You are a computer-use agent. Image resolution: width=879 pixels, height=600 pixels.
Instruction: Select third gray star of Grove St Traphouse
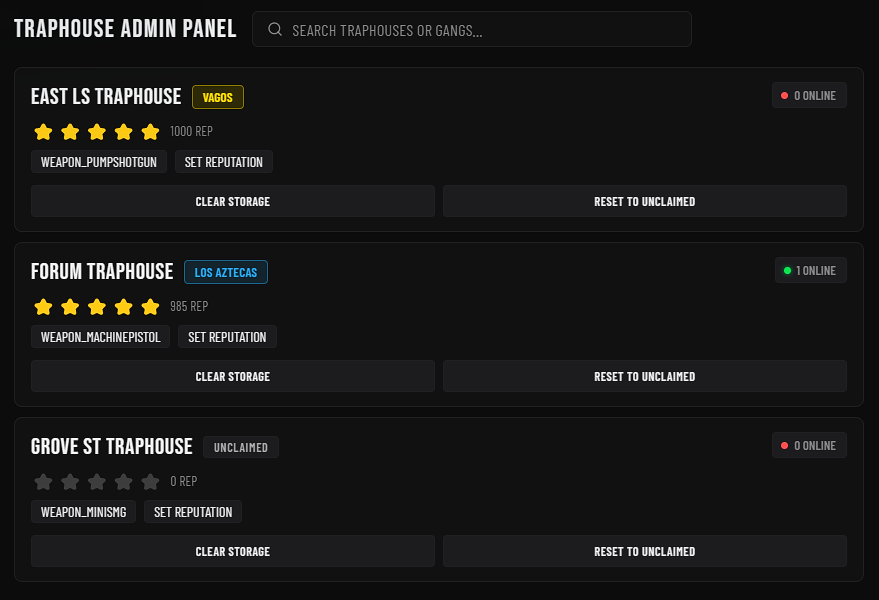97,482
